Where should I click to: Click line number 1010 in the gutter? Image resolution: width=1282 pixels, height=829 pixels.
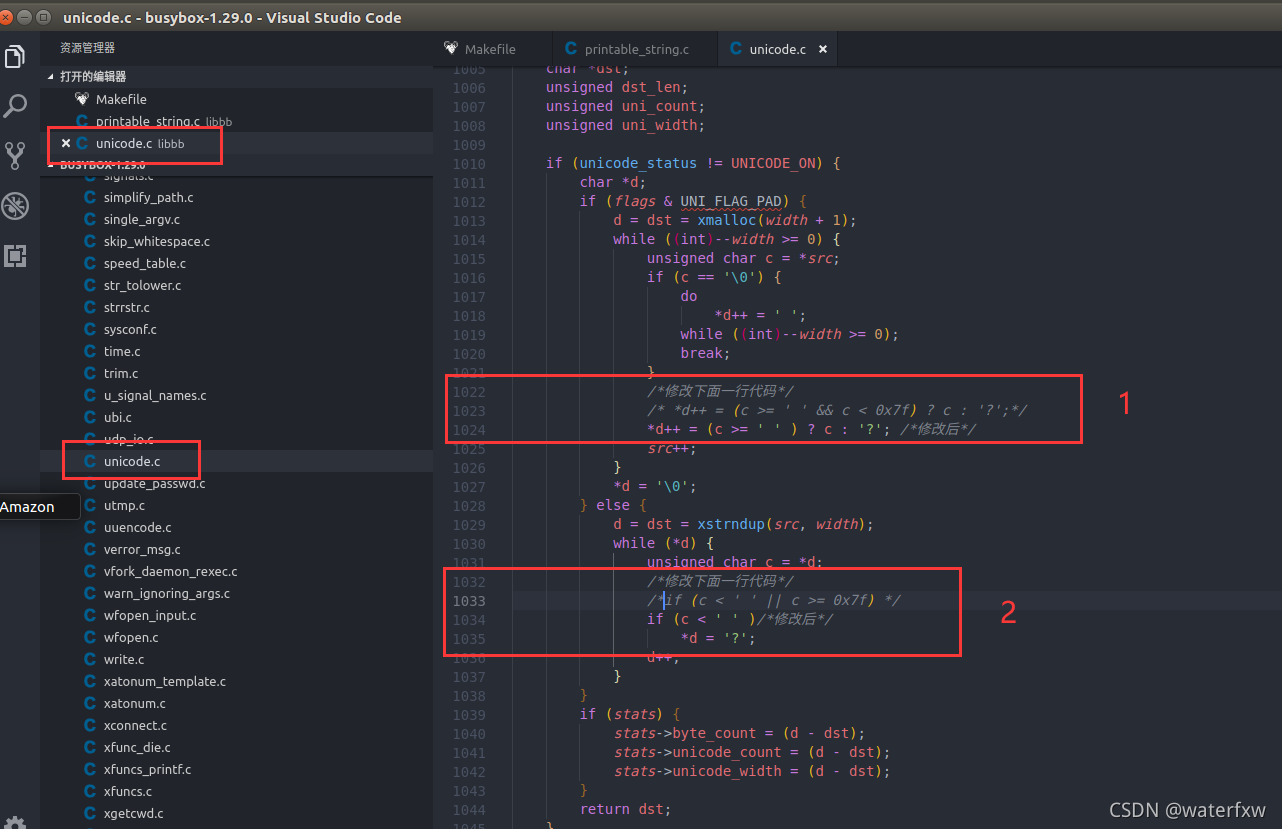[469, 164]
